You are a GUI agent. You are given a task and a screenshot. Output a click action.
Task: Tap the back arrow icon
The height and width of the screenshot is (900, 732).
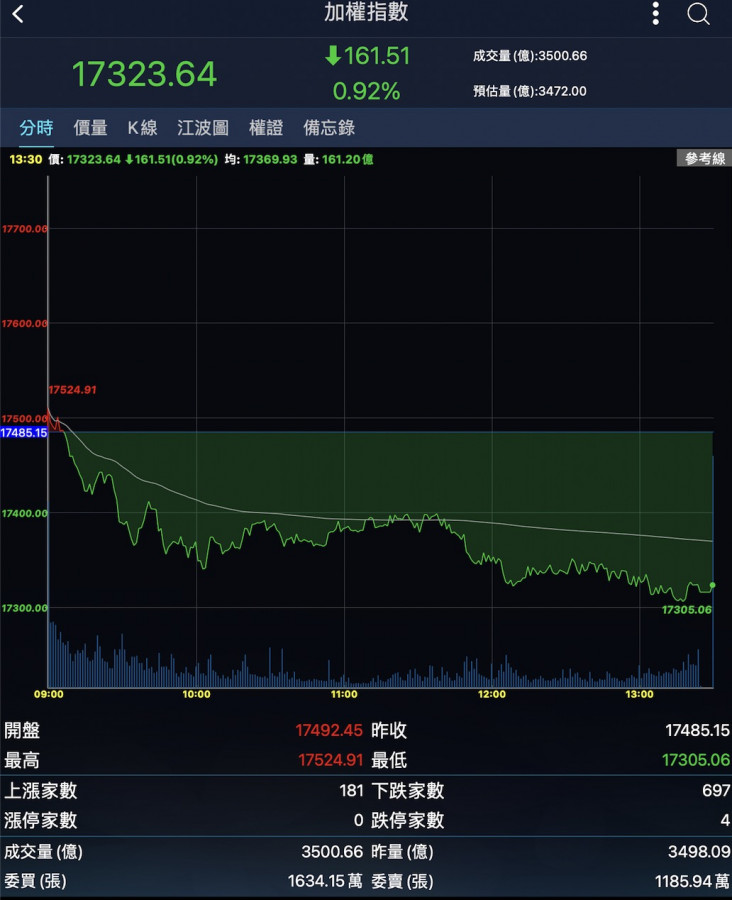(x=18, y=14)
